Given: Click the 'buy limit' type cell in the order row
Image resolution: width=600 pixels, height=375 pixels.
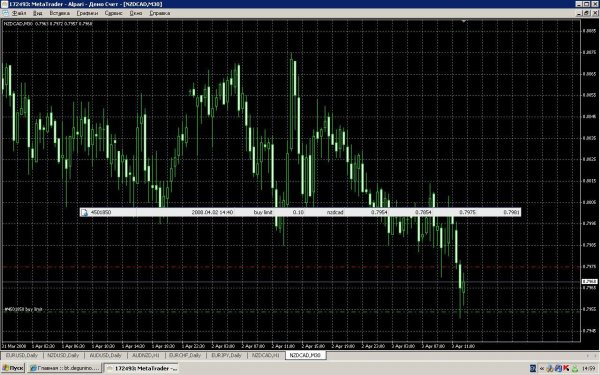Looking at the screenshot, I should [263, 212].
